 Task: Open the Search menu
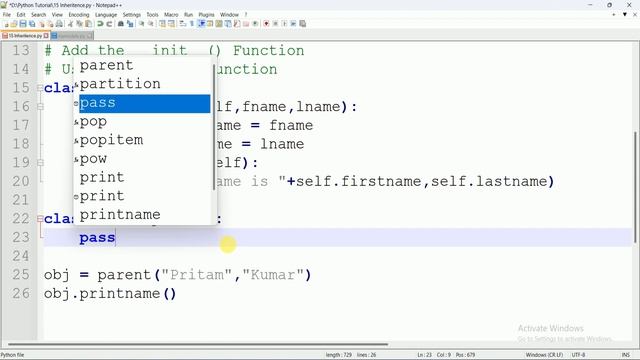(38, 15)
